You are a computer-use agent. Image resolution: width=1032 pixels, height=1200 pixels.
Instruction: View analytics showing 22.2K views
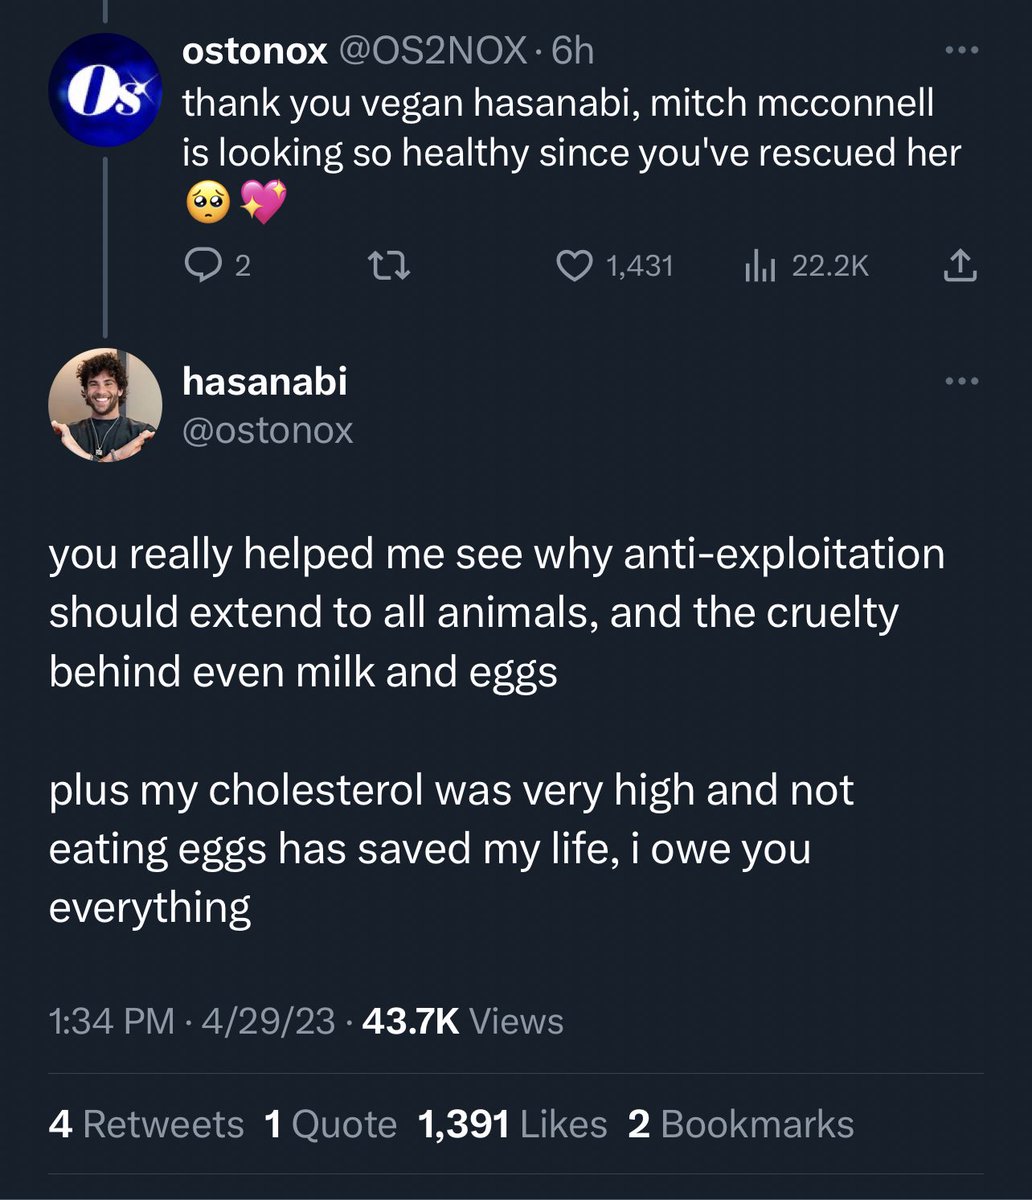[x=805, y=266]
